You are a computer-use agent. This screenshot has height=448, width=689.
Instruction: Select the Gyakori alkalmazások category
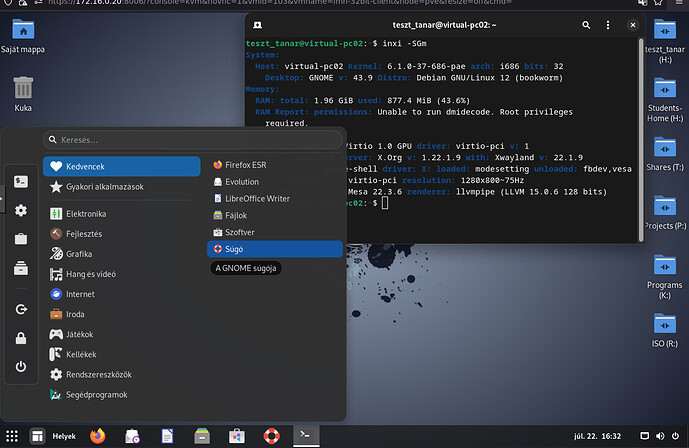pyautogui.click(x=104, y=187)
